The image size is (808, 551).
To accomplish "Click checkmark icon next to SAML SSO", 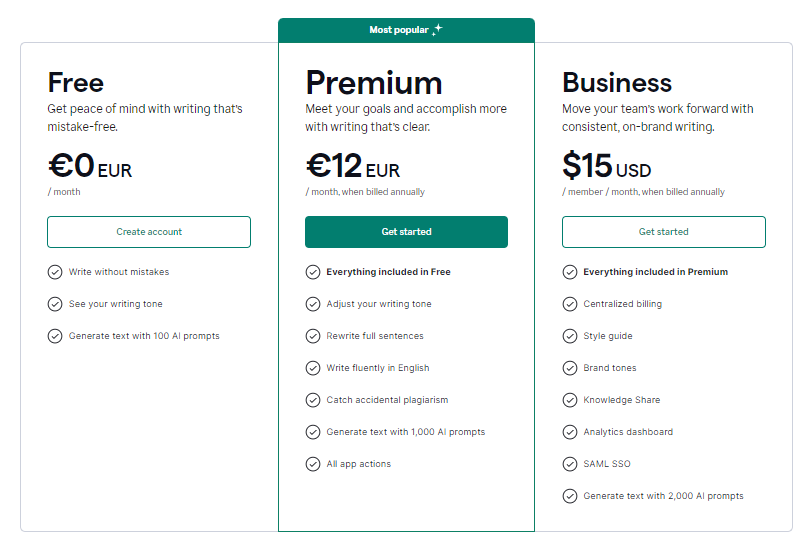I will [x=570, y=464].
